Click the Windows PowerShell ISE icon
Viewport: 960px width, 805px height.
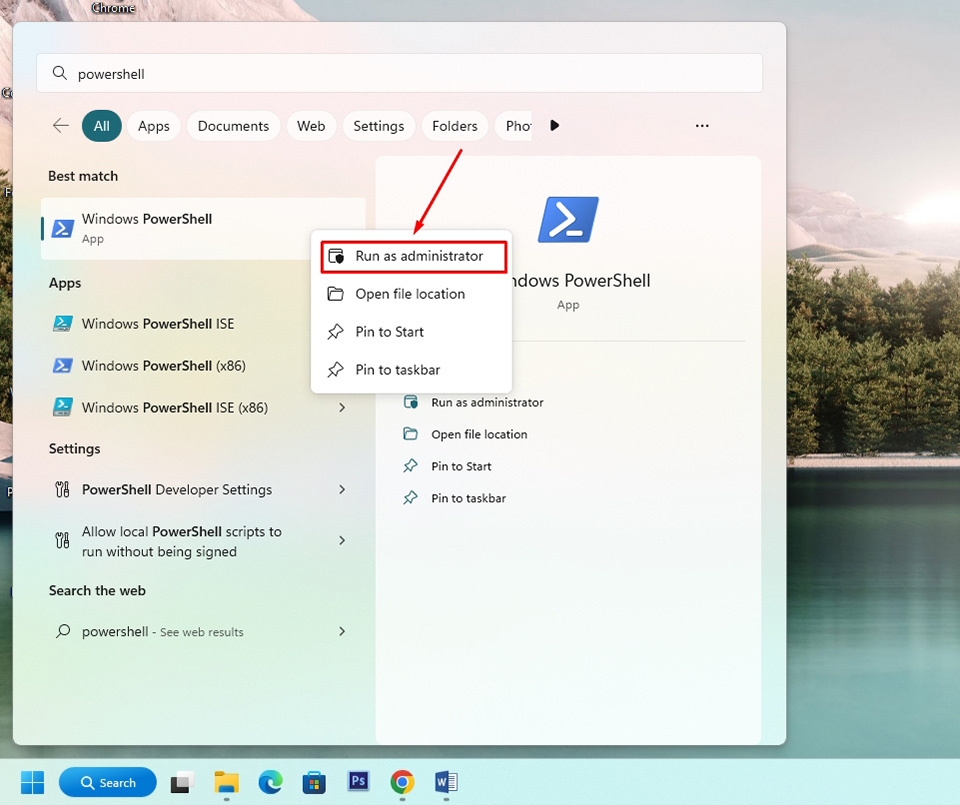point(62,324)
